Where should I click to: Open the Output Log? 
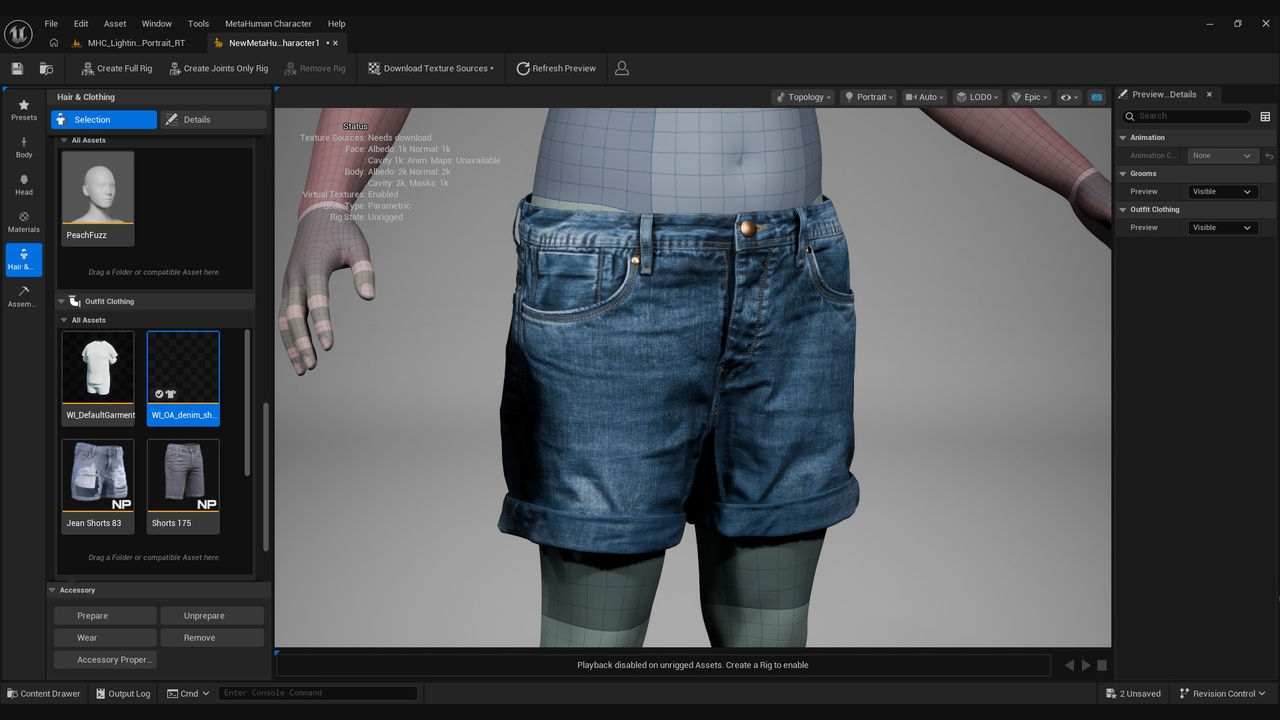(x=123, y=693)
